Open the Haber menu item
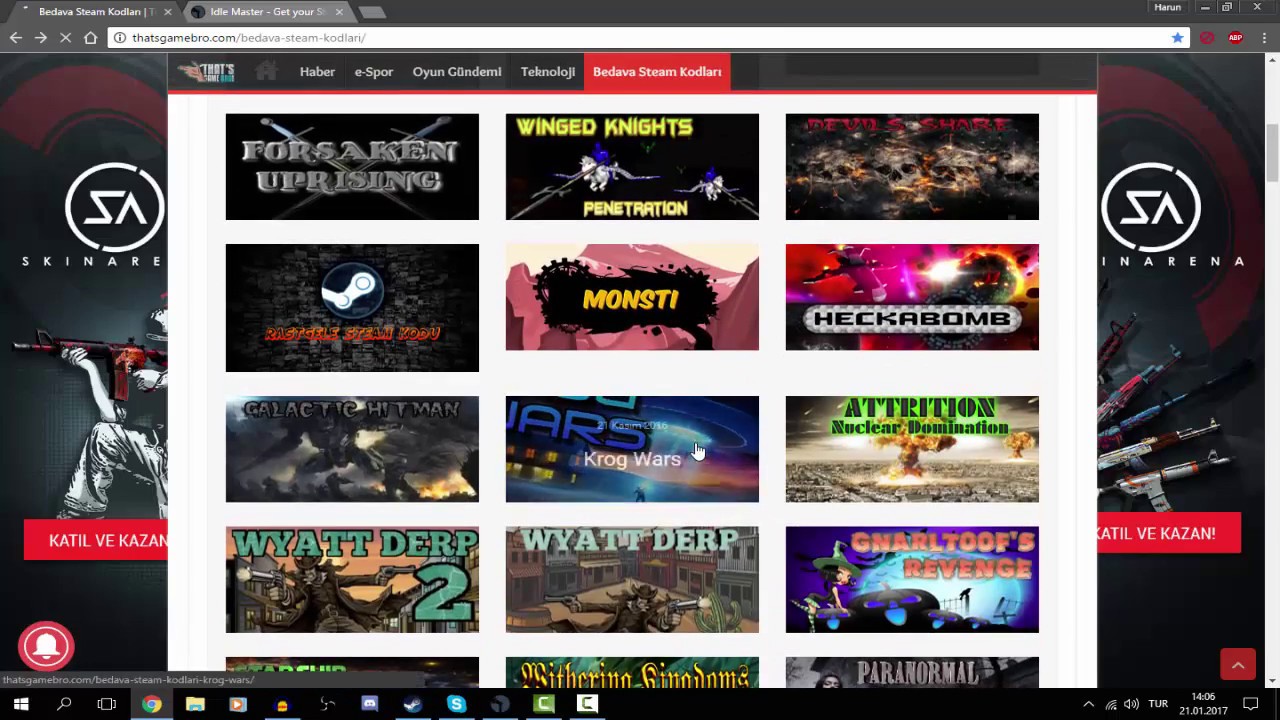The image size is (1280, 720). (x=317, y=72)
